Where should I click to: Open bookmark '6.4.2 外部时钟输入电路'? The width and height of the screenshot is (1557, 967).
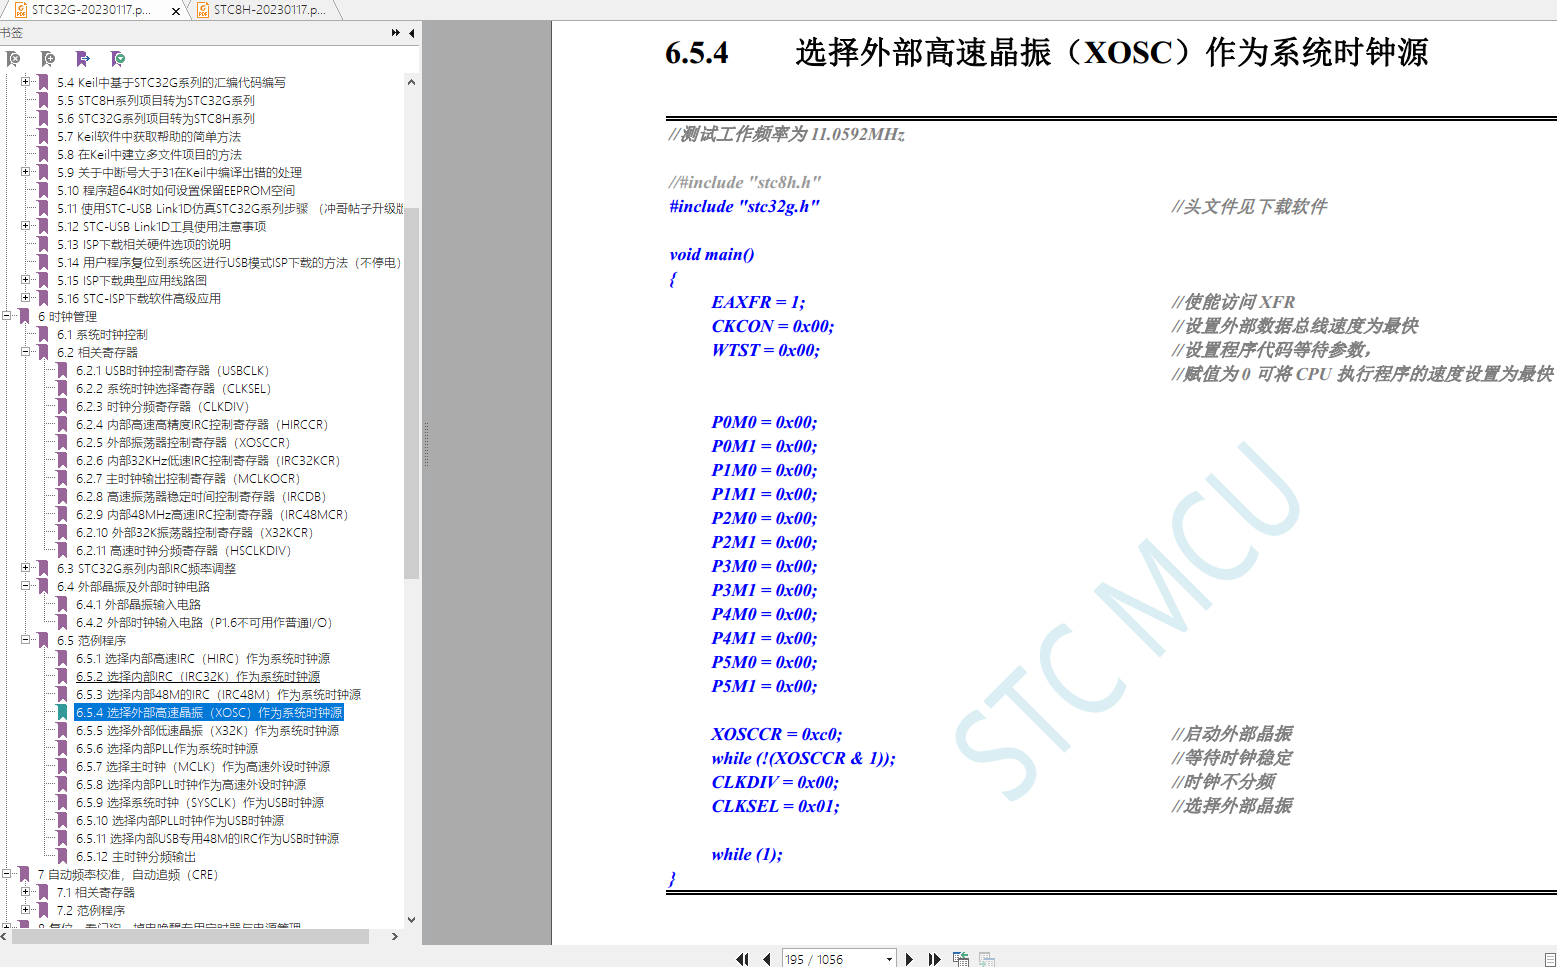[204, 623]
